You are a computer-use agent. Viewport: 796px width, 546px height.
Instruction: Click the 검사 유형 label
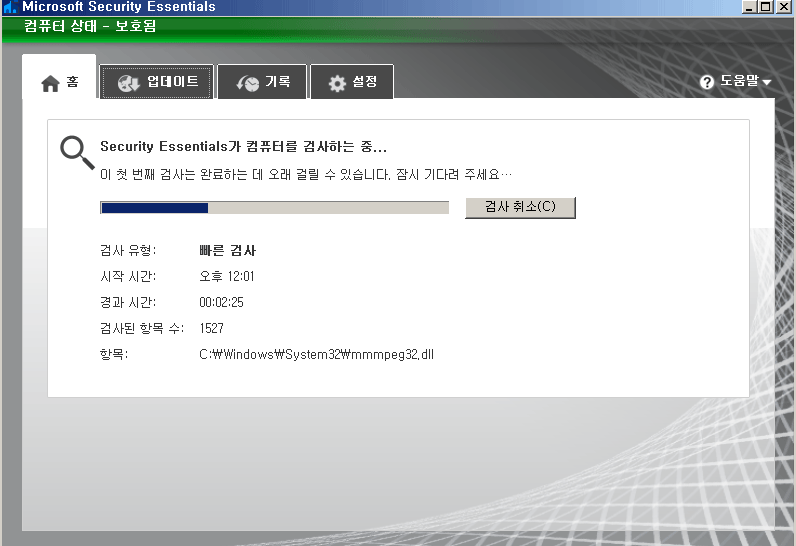pos(128,250)
